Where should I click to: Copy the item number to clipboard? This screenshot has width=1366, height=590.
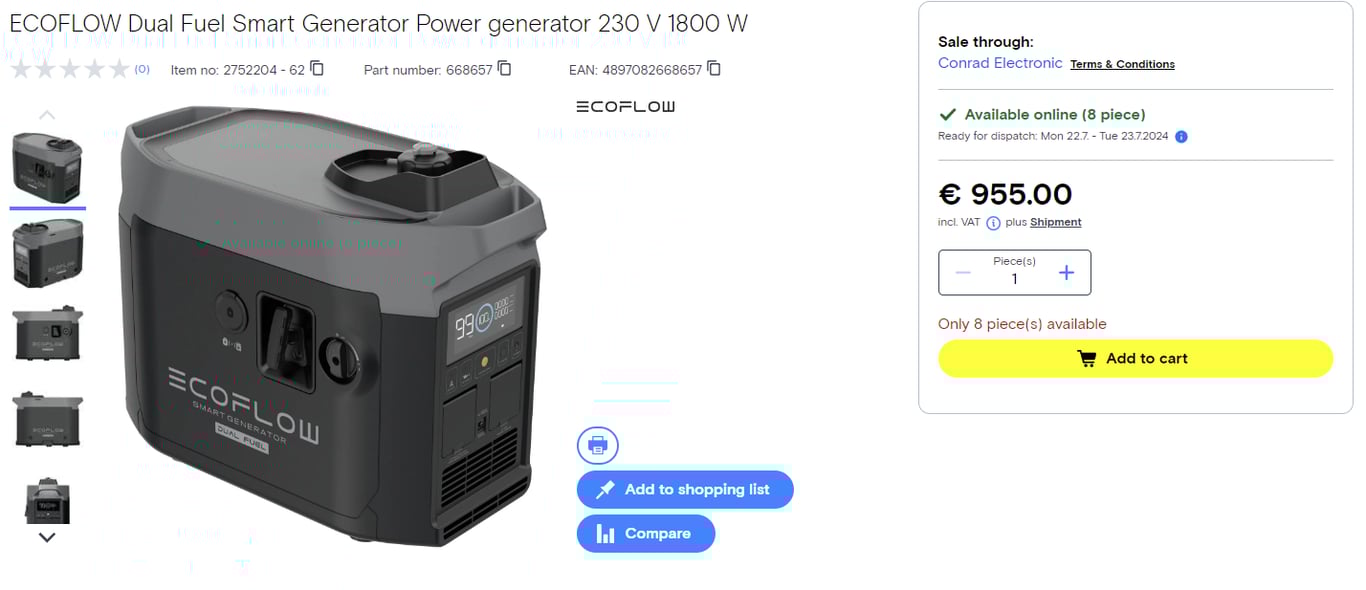click(317, 69)
